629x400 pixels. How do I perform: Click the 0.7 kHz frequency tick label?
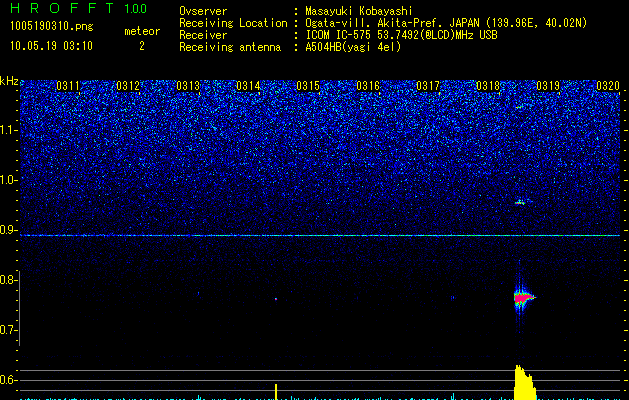[9, 330]
